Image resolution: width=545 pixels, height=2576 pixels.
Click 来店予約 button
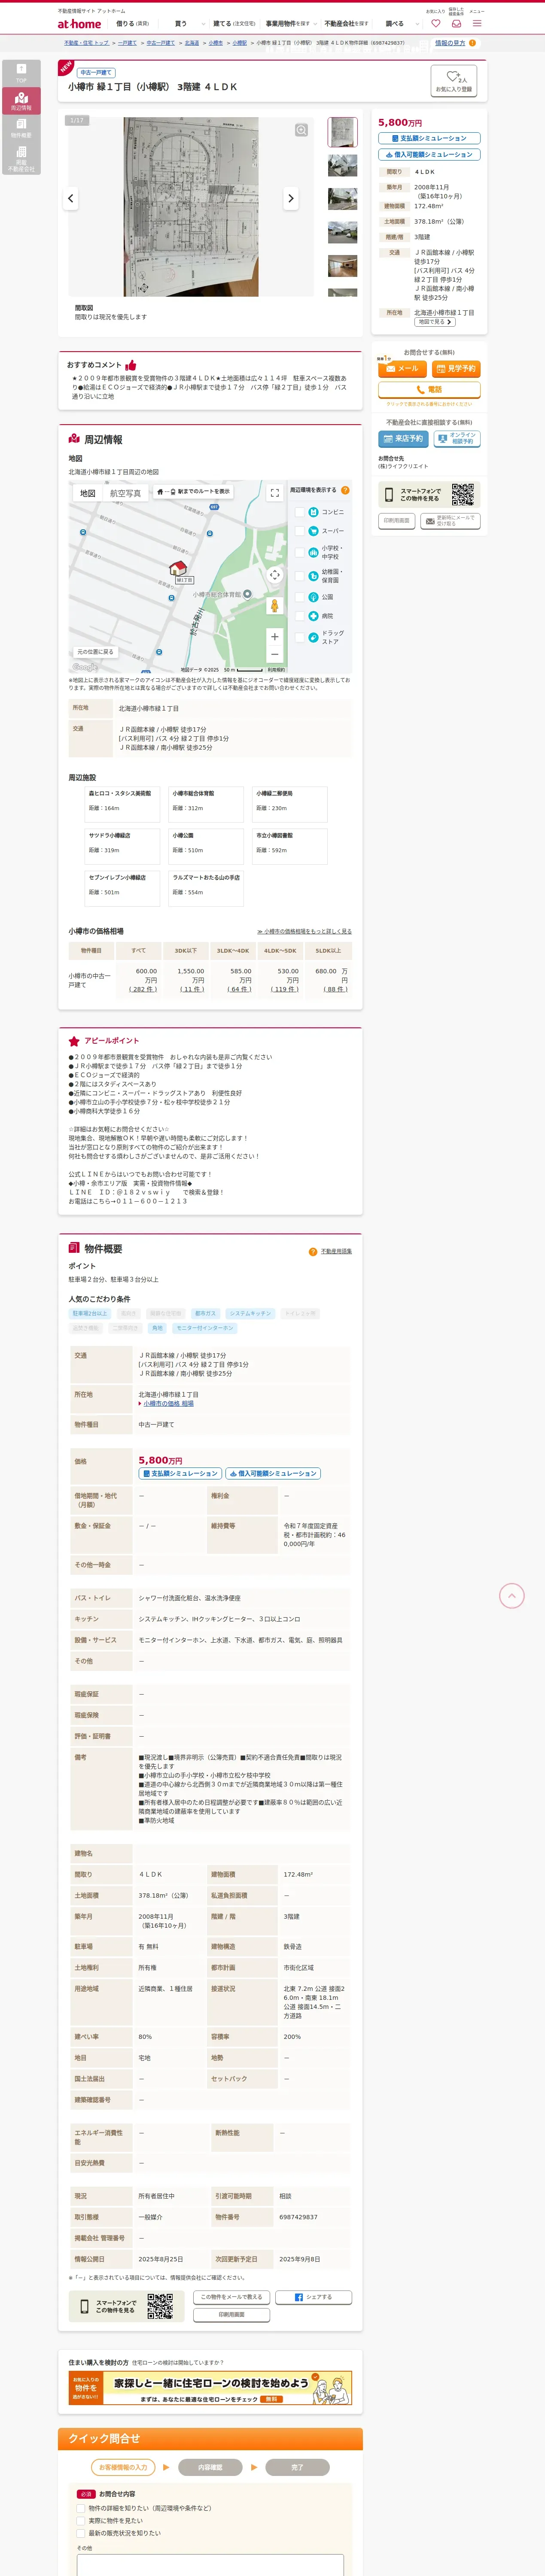402,439
